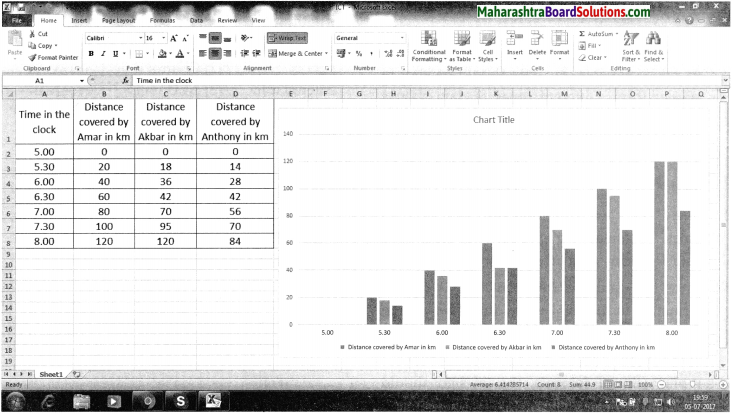The image size is (732, 414).
Task: Open Fill Color dropdown arrow
Action: pyautogui.click(x=170, y=54)
